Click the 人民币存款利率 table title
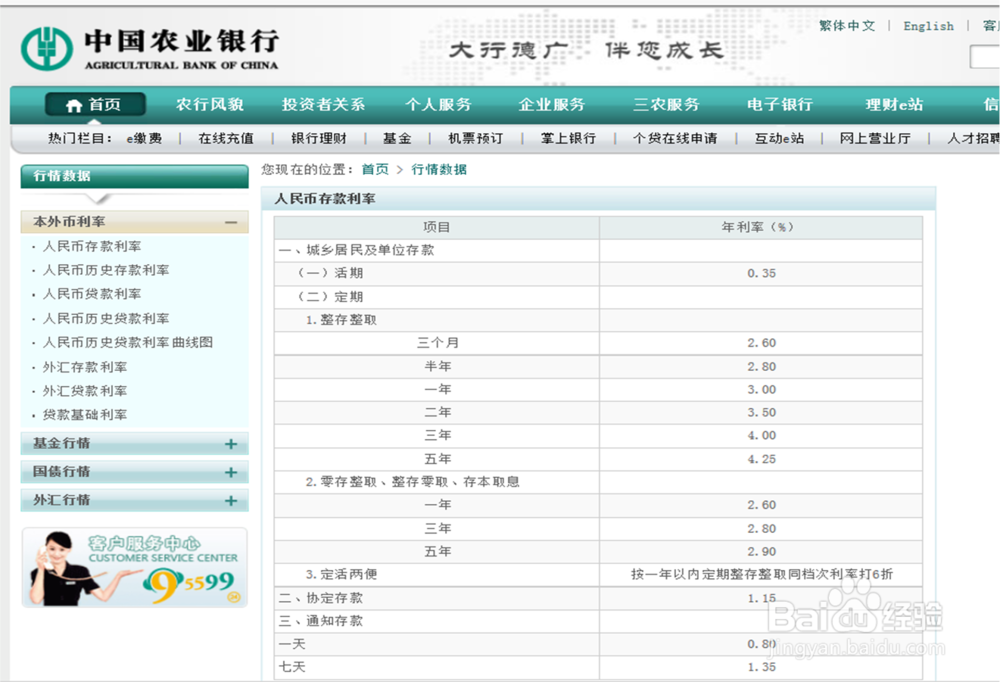Viewport: 1000px width, 682px height. click(325, 199)
